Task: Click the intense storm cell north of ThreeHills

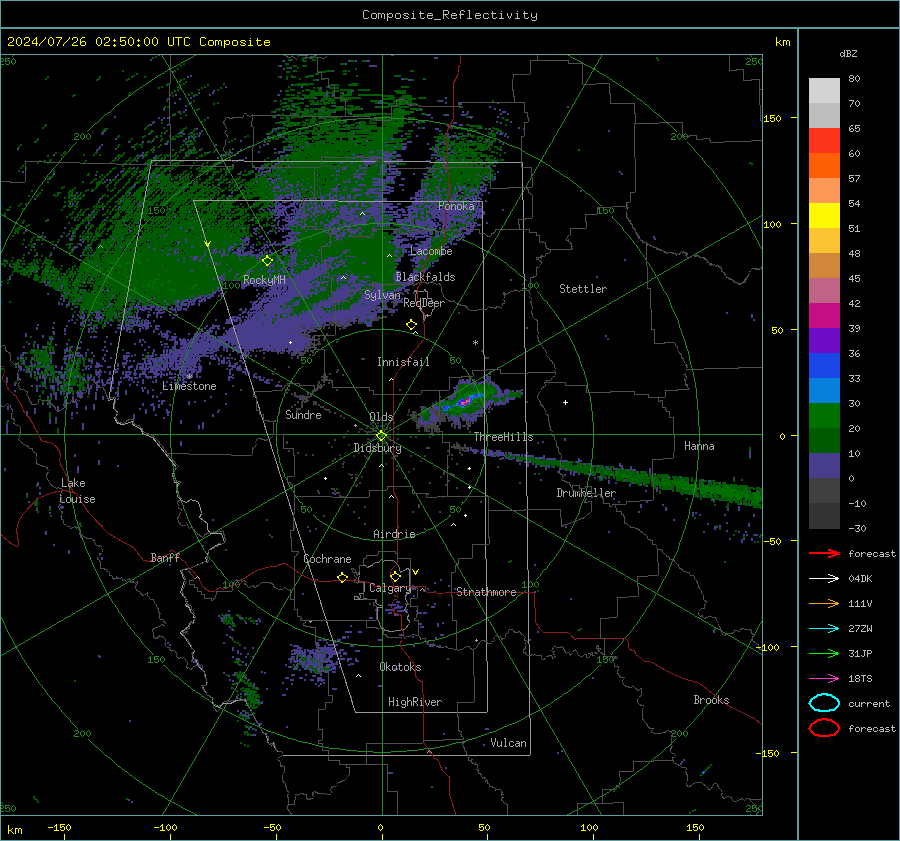Action: coord(466,401)
